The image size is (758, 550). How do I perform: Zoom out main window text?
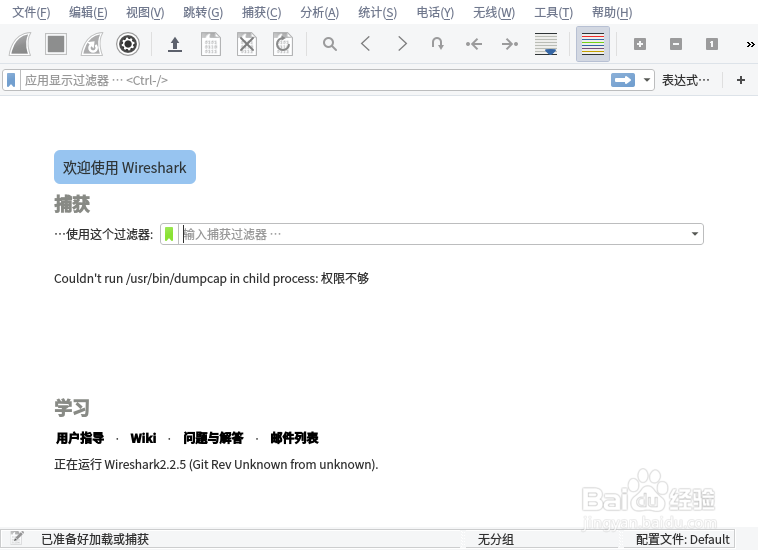676,44
